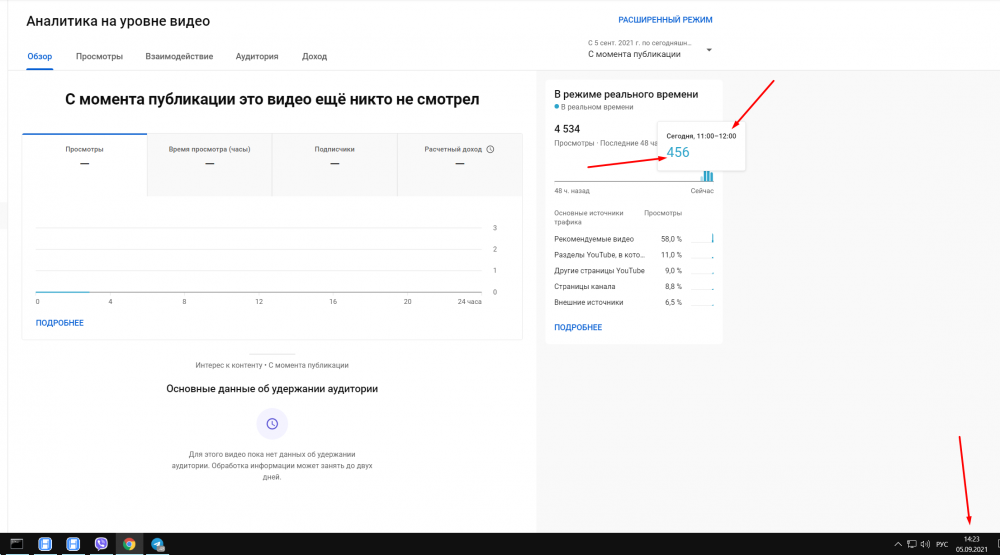The width and height of the screenshot is (1000, 555).
Task: Click the volume speaker icon in system tray
Action: 925,544
